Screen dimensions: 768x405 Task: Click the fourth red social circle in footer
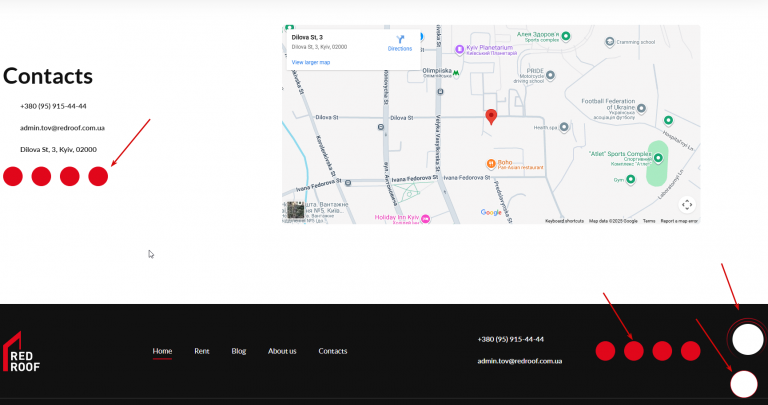coord(691,351)
